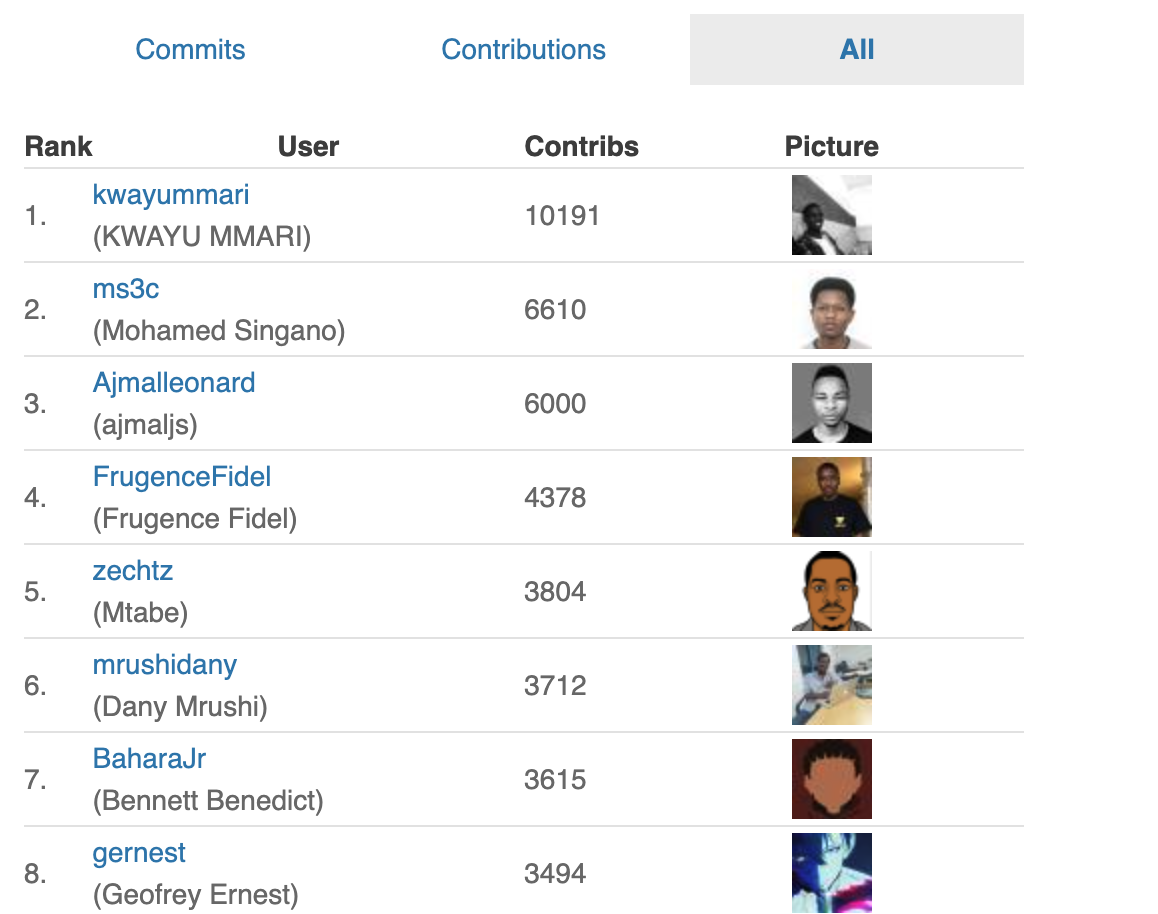
Task: Switch to the Contributions tab
Action: click(523, 49)
